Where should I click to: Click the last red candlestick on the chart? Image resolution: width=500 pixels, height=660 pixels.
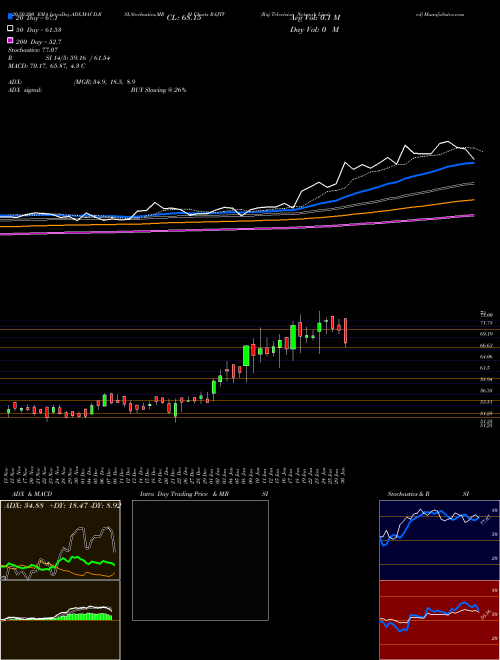pos(346,331)
